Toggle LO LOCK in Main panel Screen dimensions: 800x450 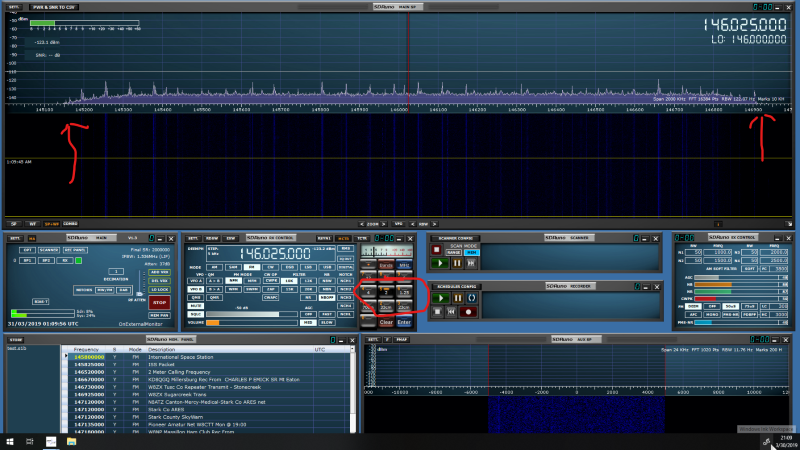pyautogui.click(x=159, y=289)
